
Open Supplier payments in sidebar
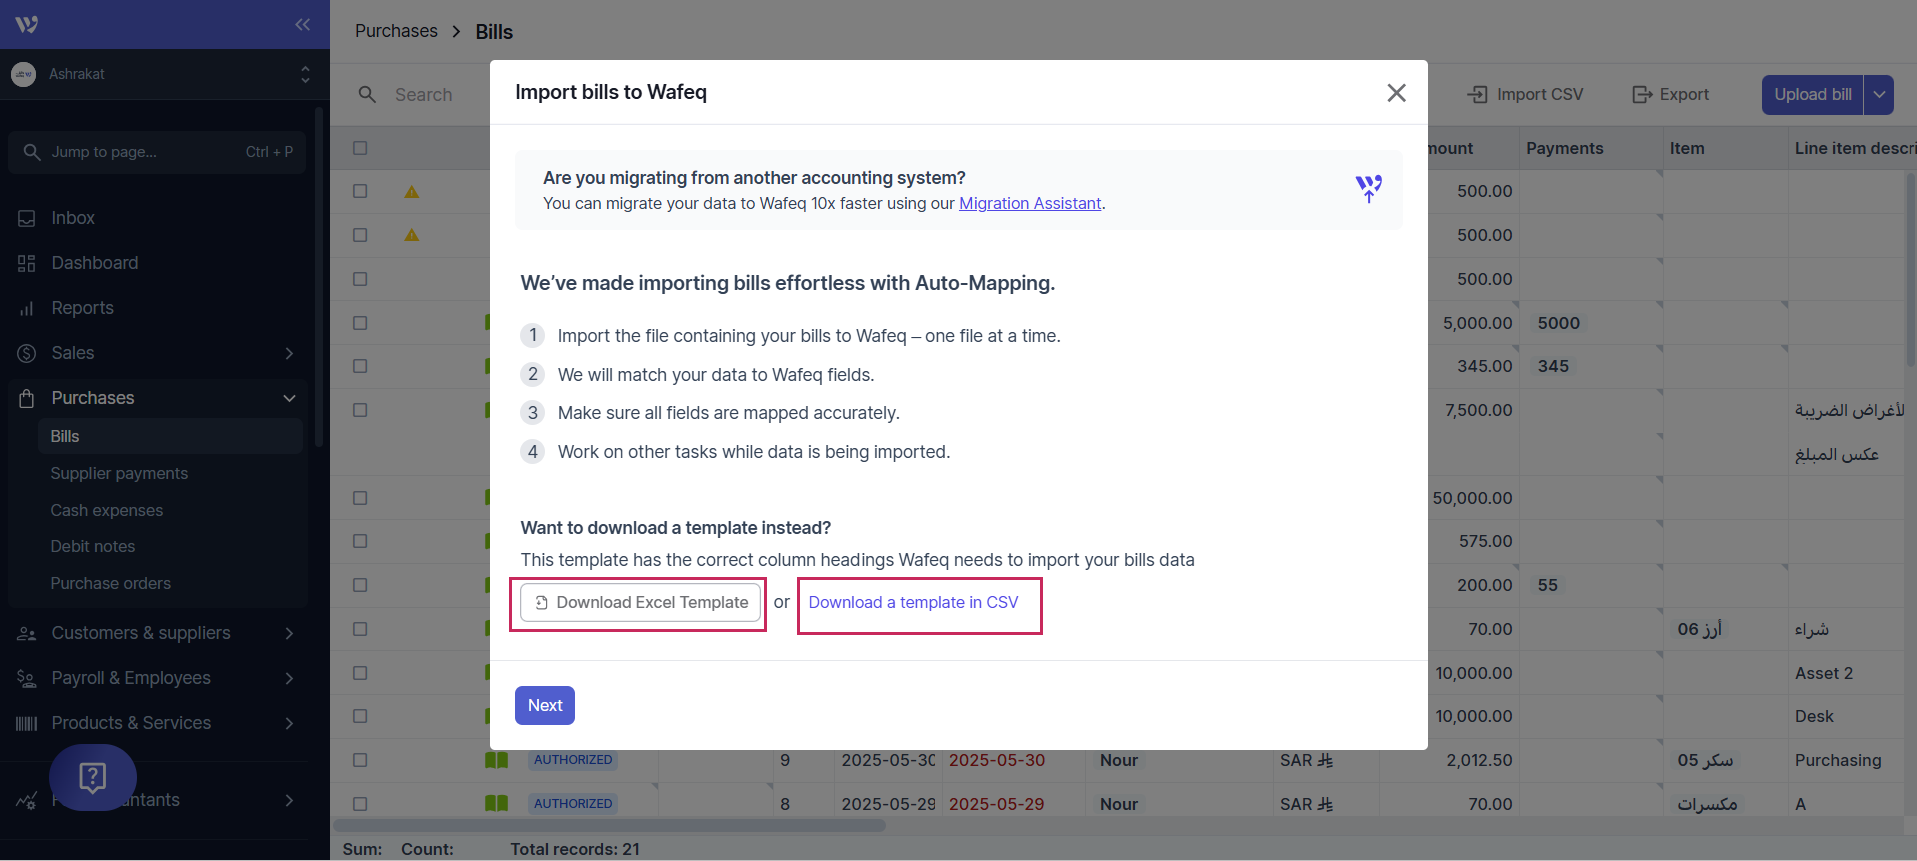point(119,473)
